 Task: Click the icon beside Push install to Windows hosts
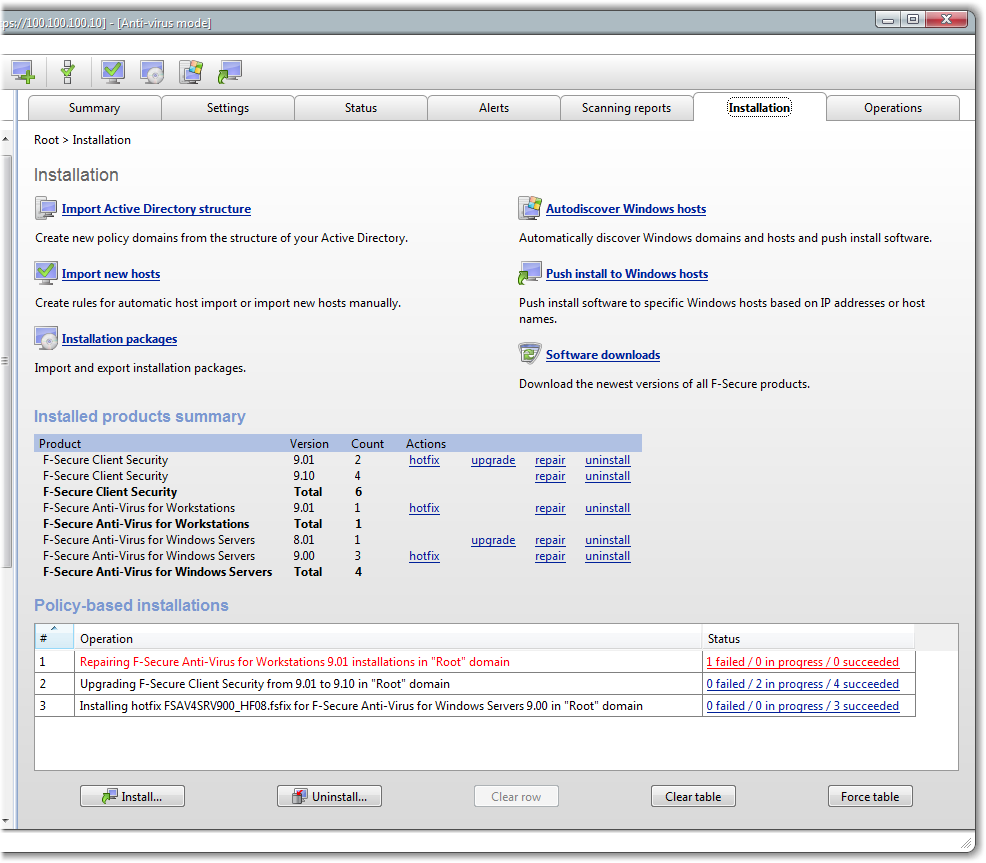tap(529, 273)
